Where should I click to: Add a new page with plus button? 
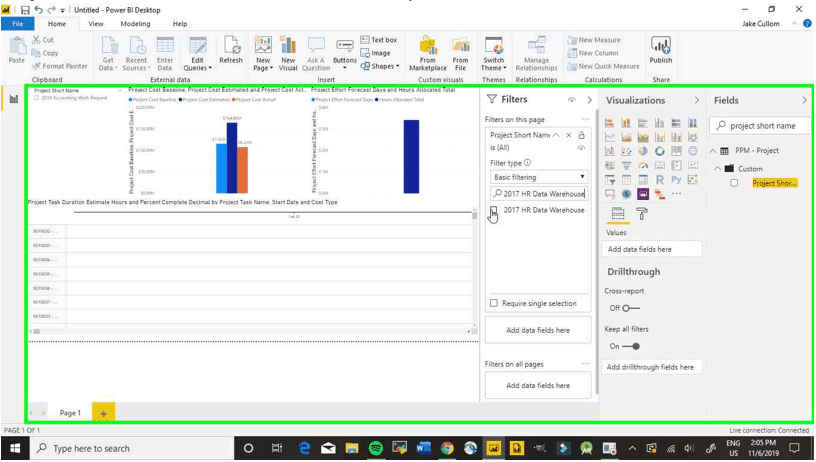pos(103,413)
